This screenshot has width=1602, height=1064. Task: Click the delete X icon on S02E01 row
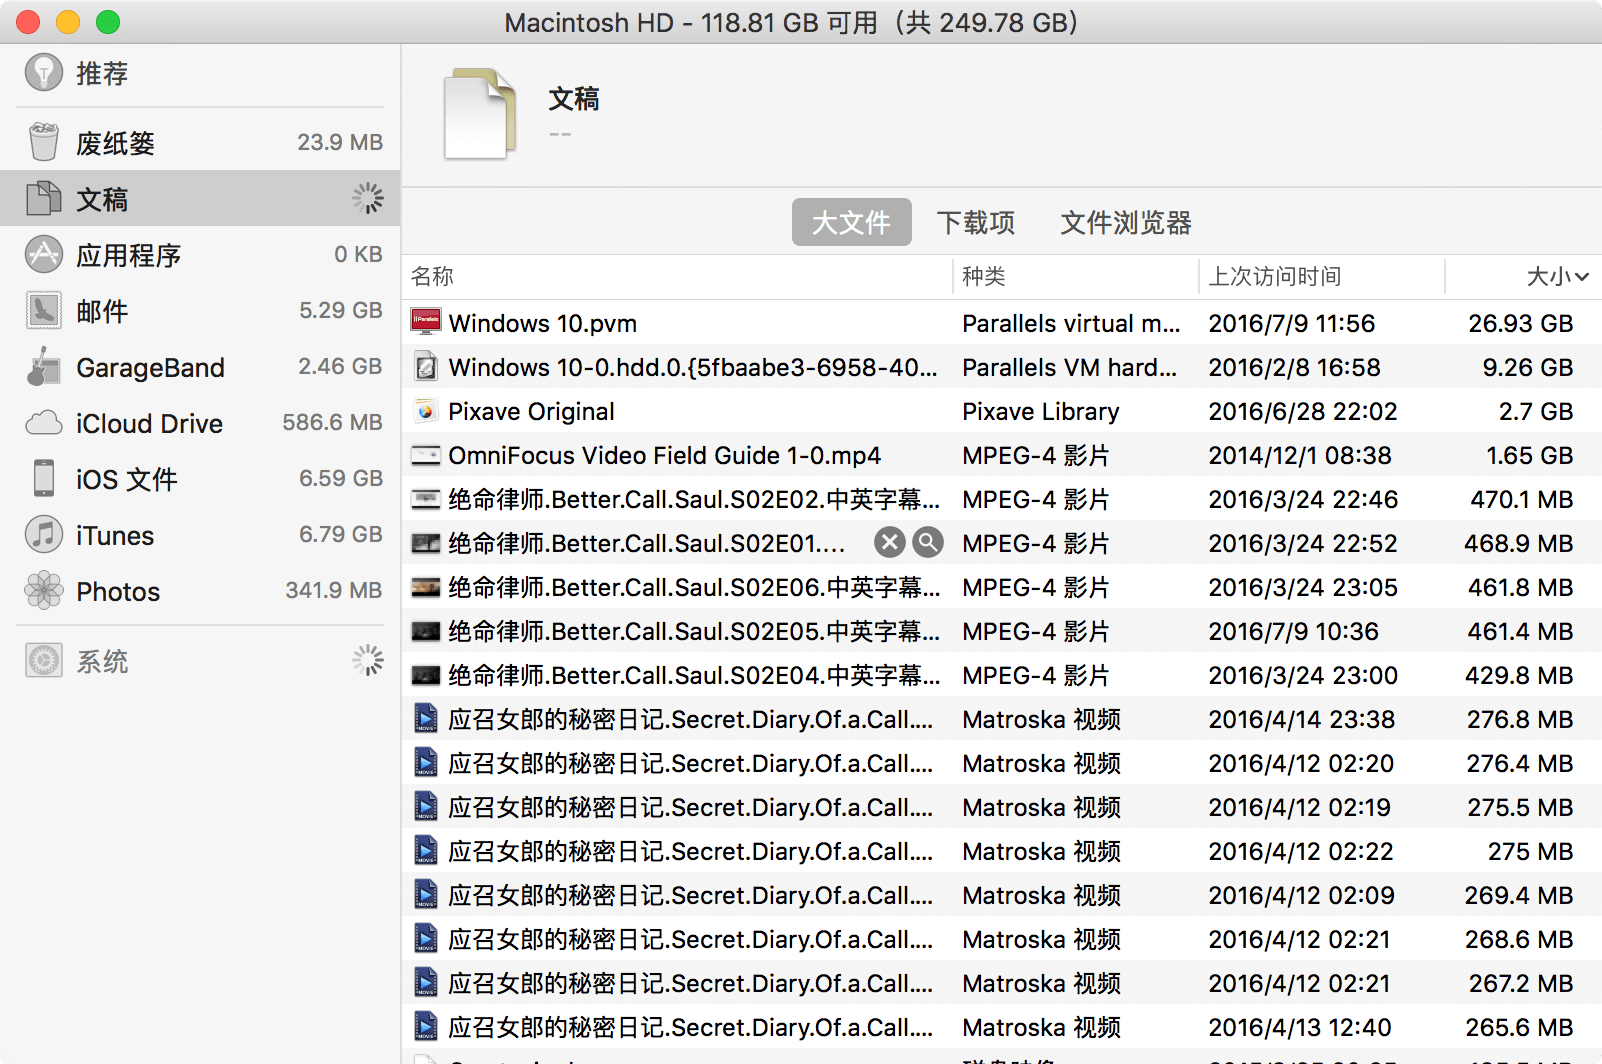[890, 543]
